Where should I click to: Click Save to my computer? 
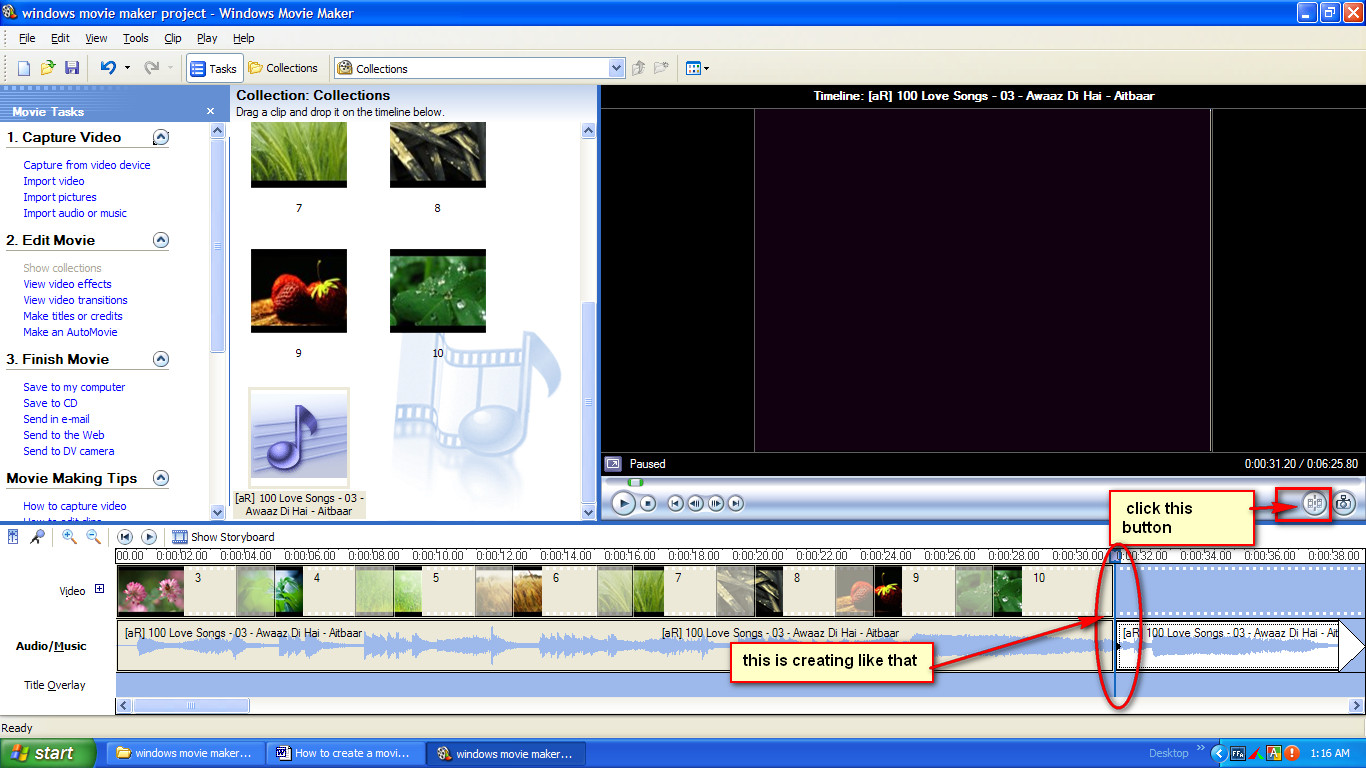click(74, 387)
